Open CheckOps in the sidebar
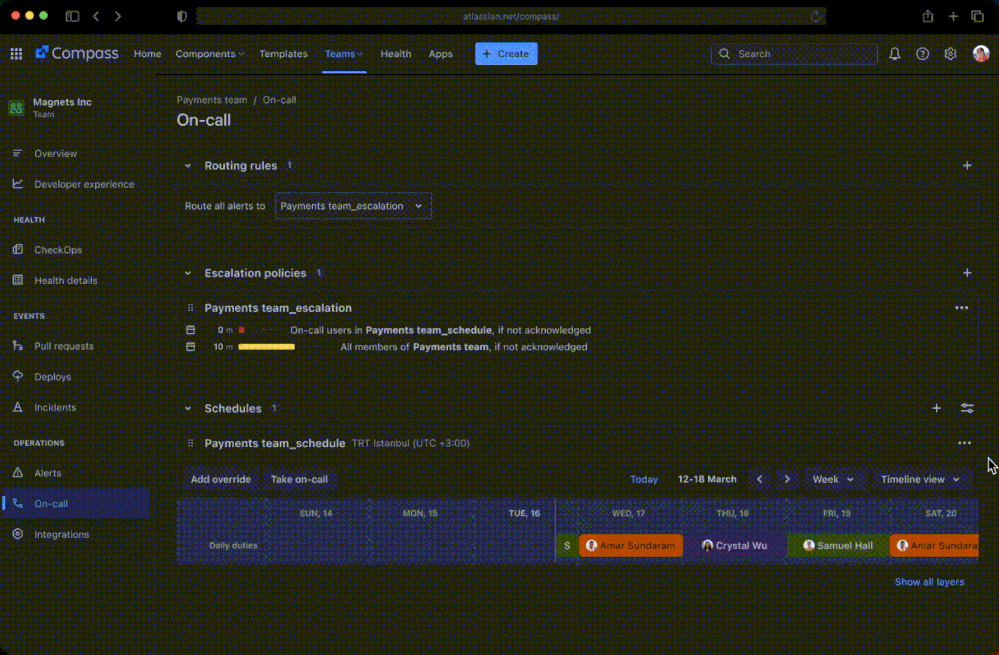Screen dimensions: 999x655 [x=76, y=250]
